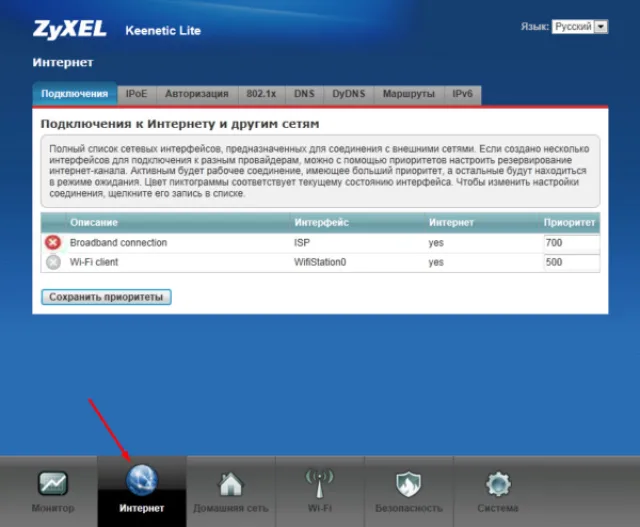Open the Домашняя сеть house icon
640x527 pixels.
tap(231, 484)
